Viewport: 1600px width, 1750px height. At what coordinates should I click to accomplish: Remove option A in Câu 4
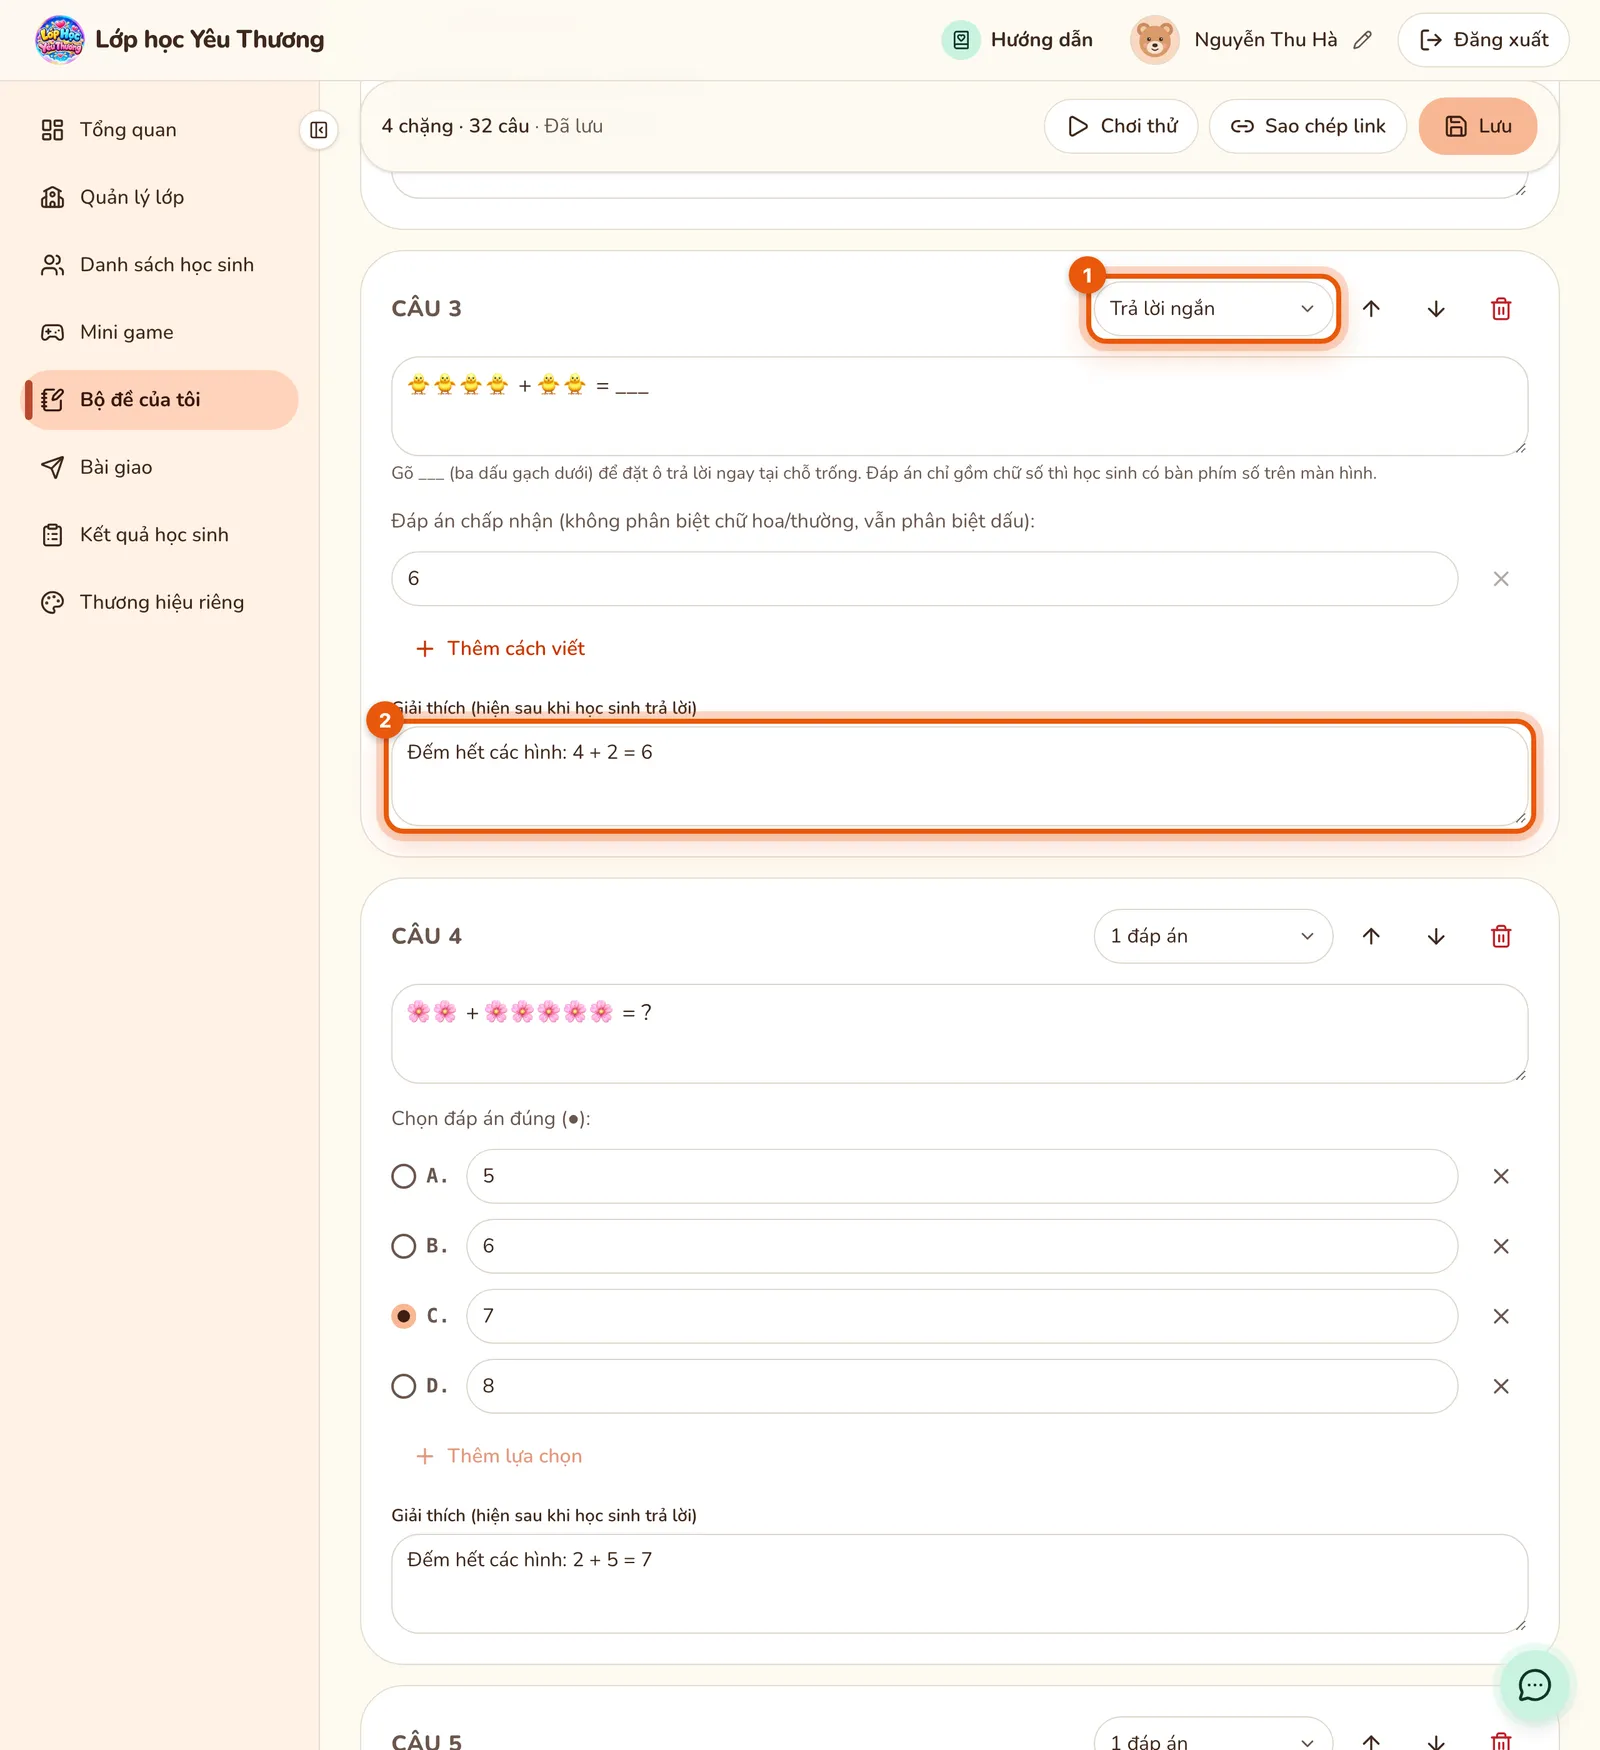tap(1501, 1176)
